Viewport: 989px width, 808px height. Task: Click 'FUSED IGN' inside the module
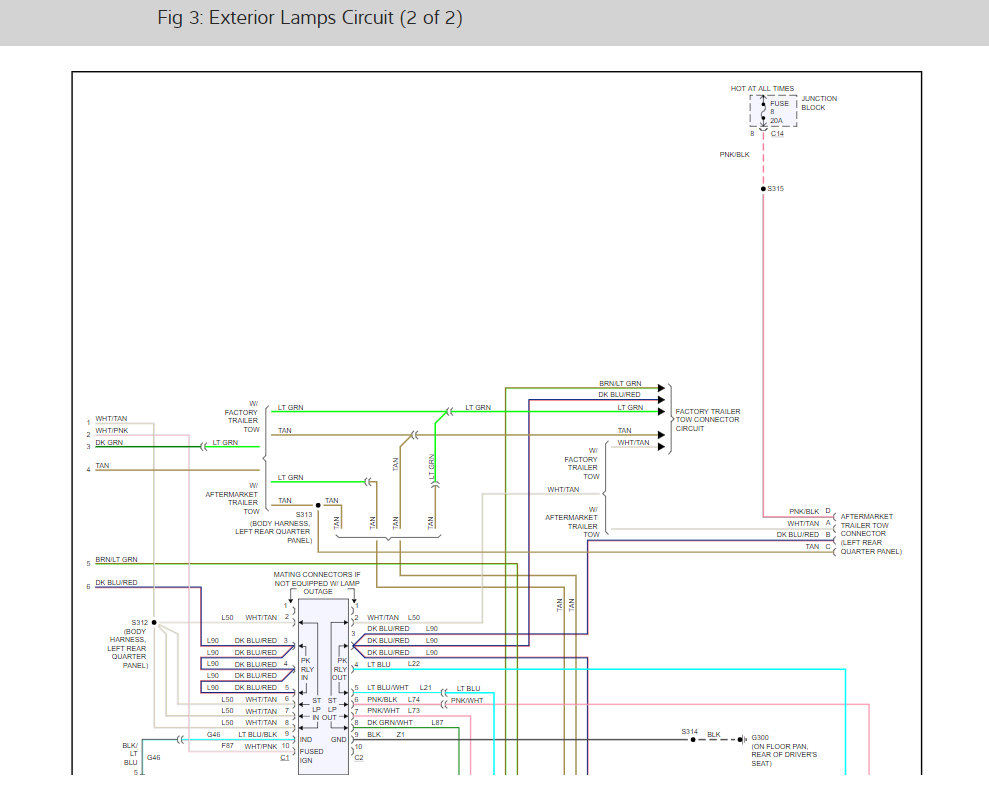pos(311,756)
